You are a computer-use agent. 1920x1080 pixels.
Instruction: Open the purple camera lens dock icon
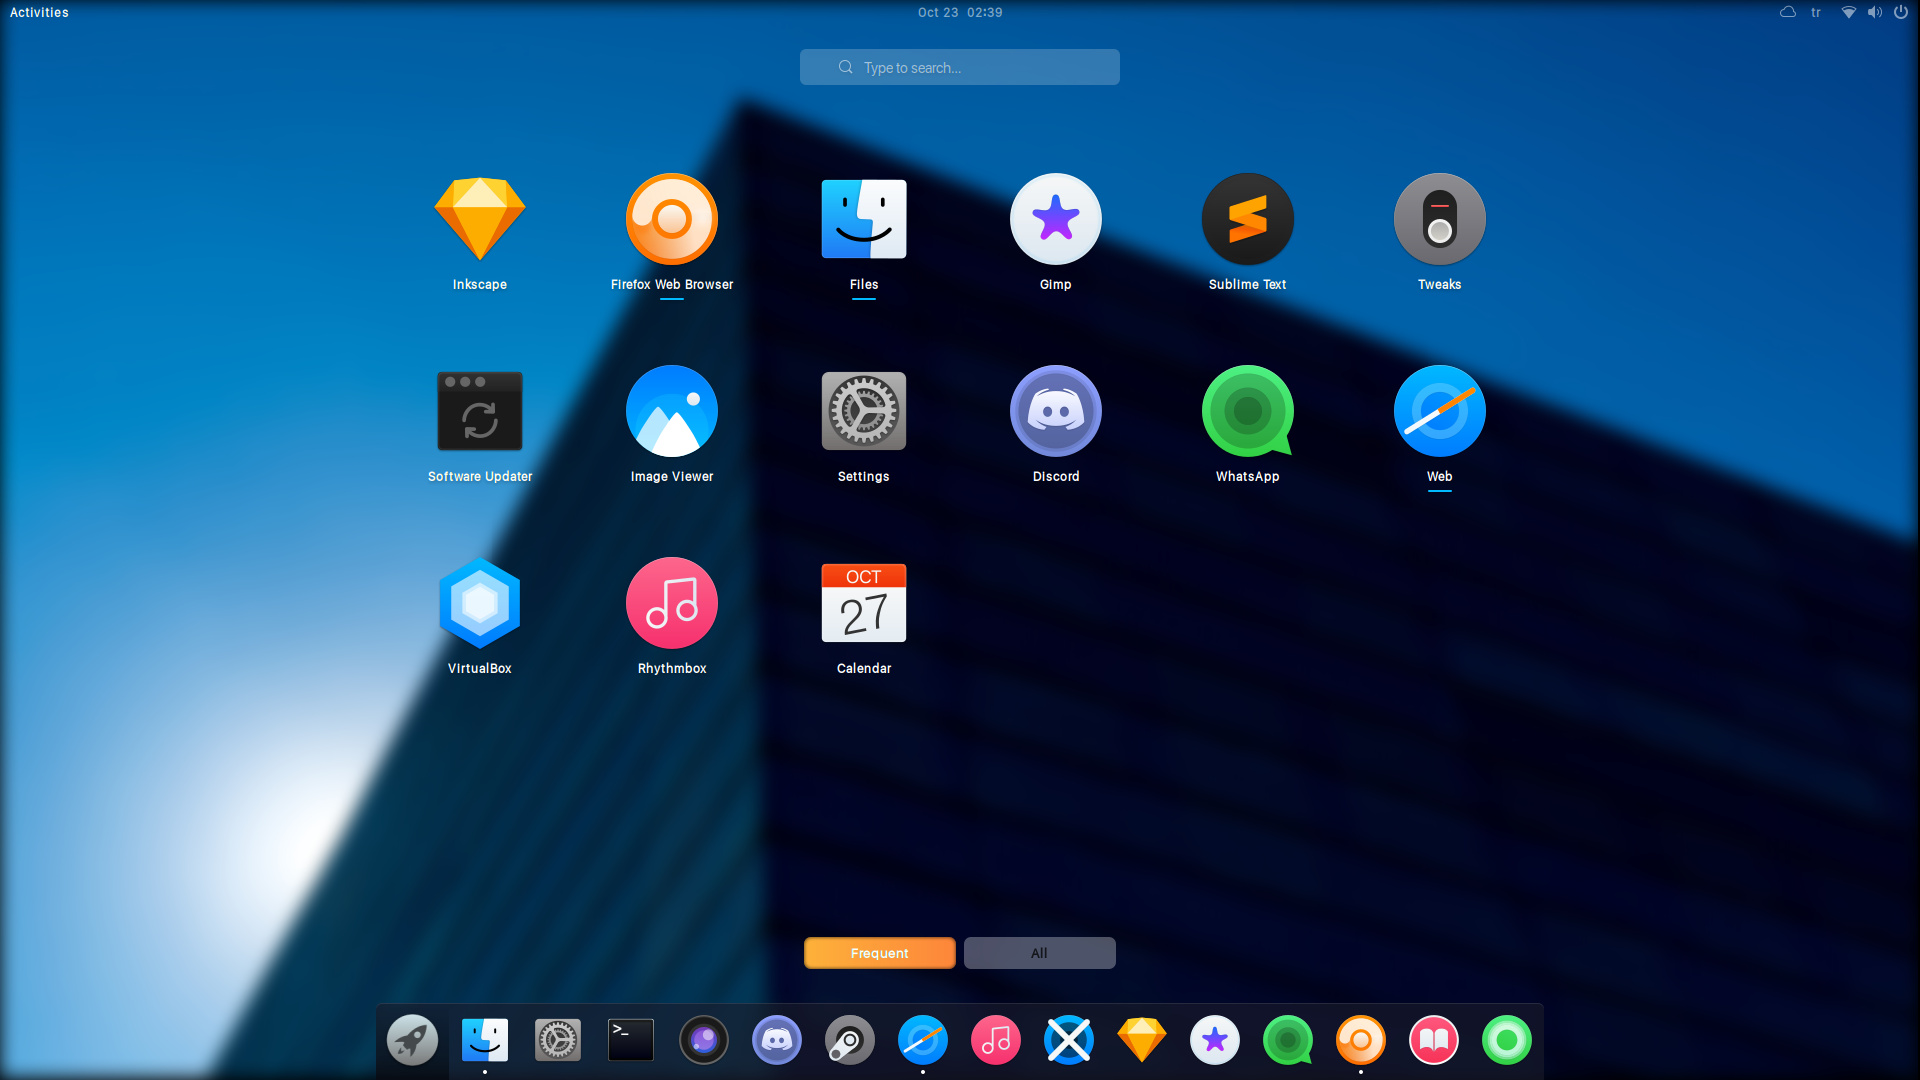(x=704, y=1040)
